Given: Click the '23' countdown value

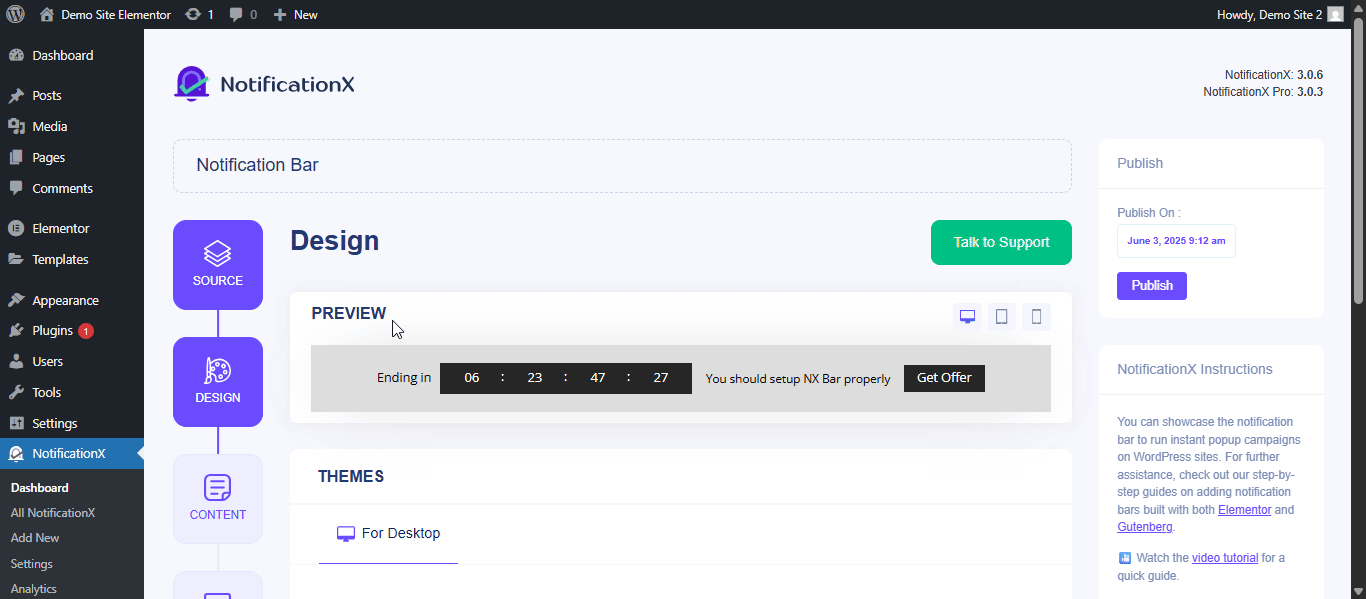Looking at the screenshot, I should tap(535, 378).
